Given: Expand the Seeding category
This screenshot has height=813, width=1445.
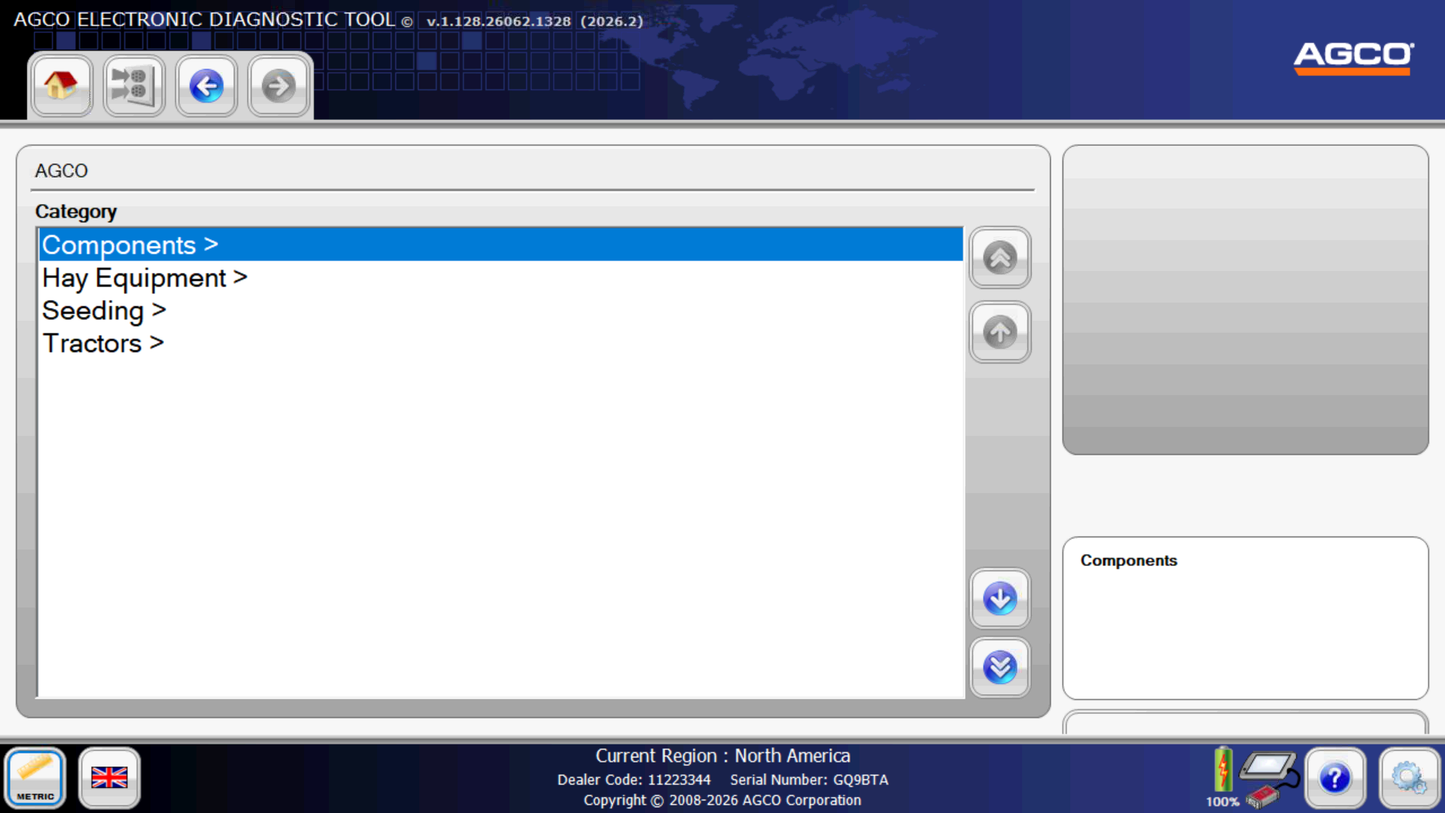Looking at the screenshot, I should 500,311.
